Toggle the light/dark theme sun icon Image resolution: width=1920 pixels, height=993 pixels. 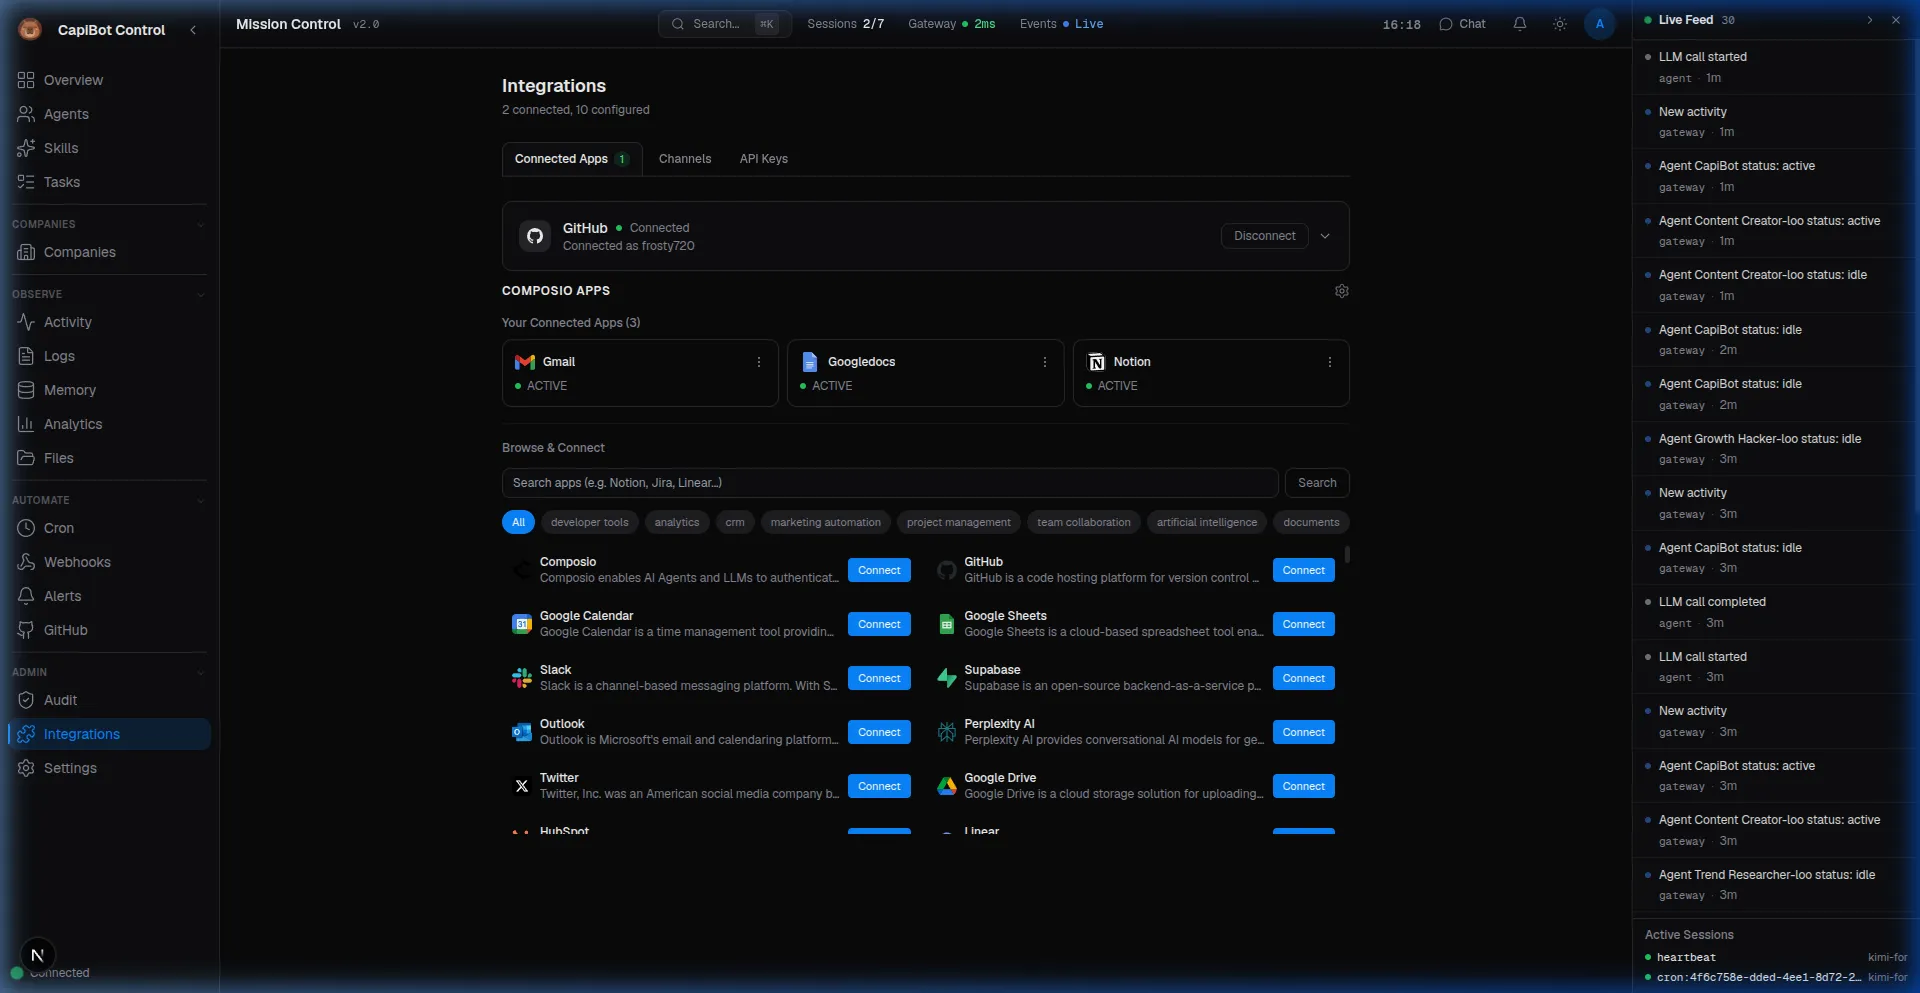tap(1559, 24)
